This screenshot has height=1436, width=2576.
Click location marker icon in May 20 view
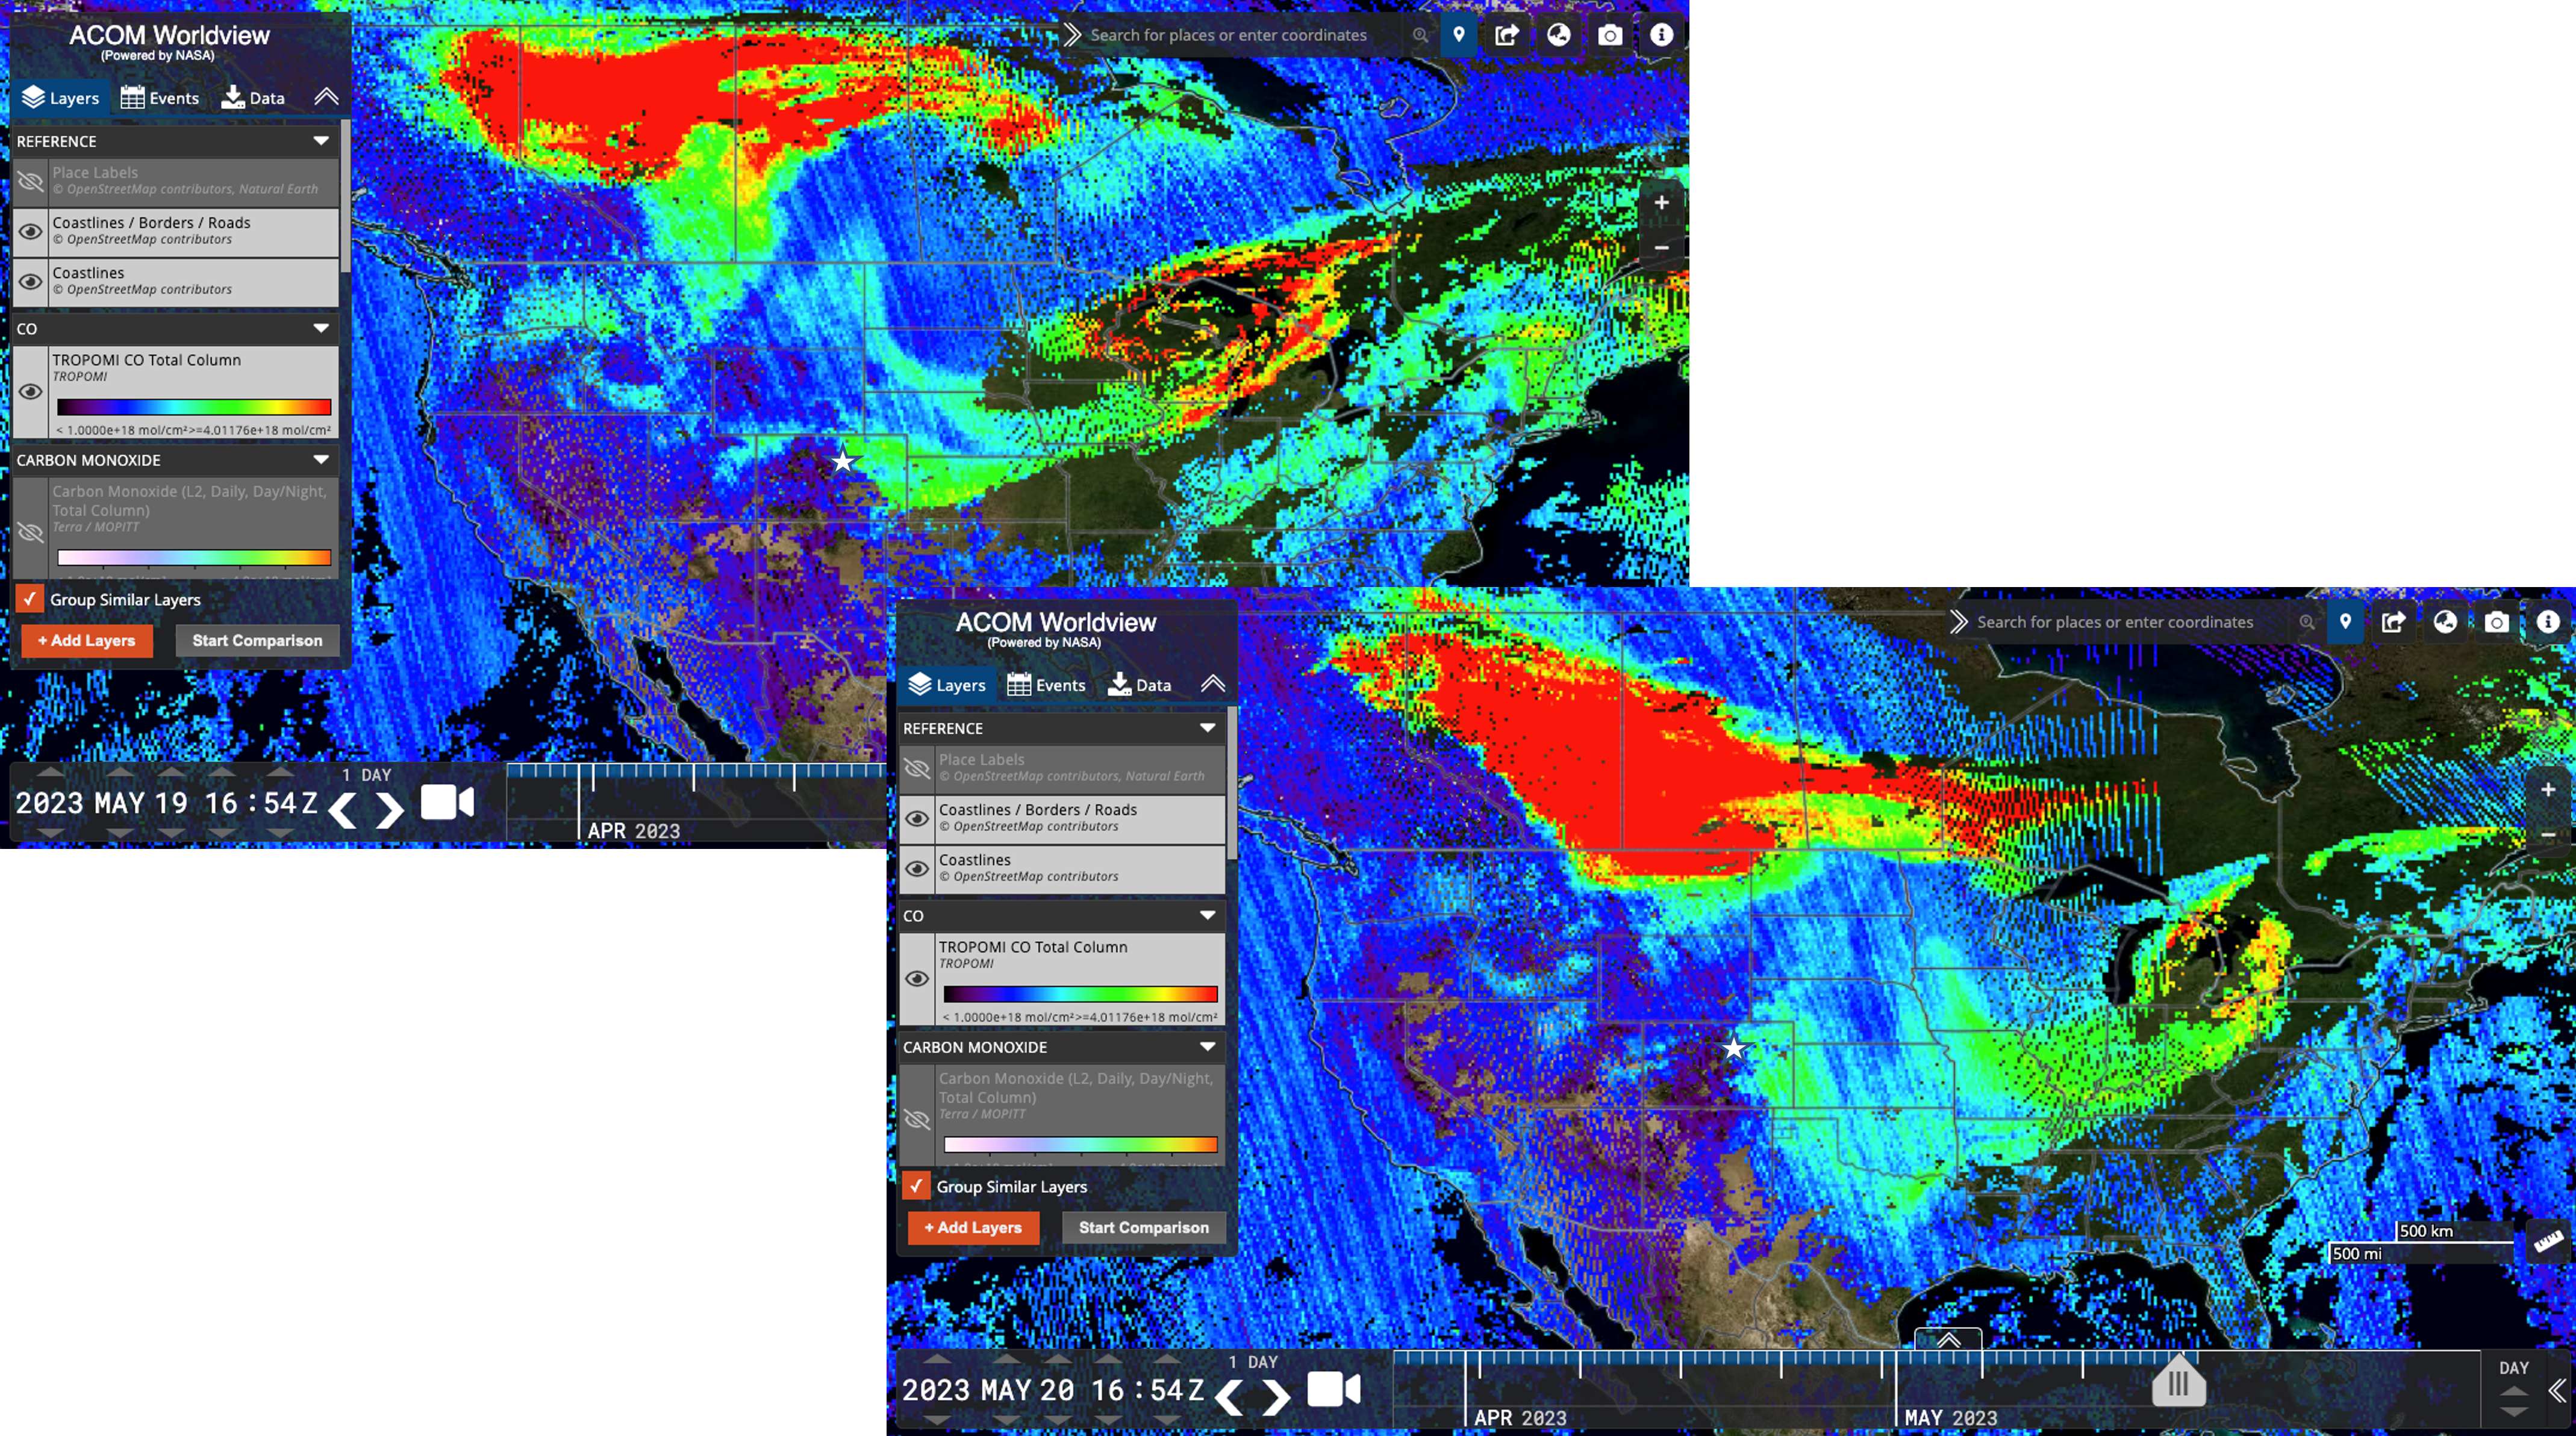(2345, 622)
